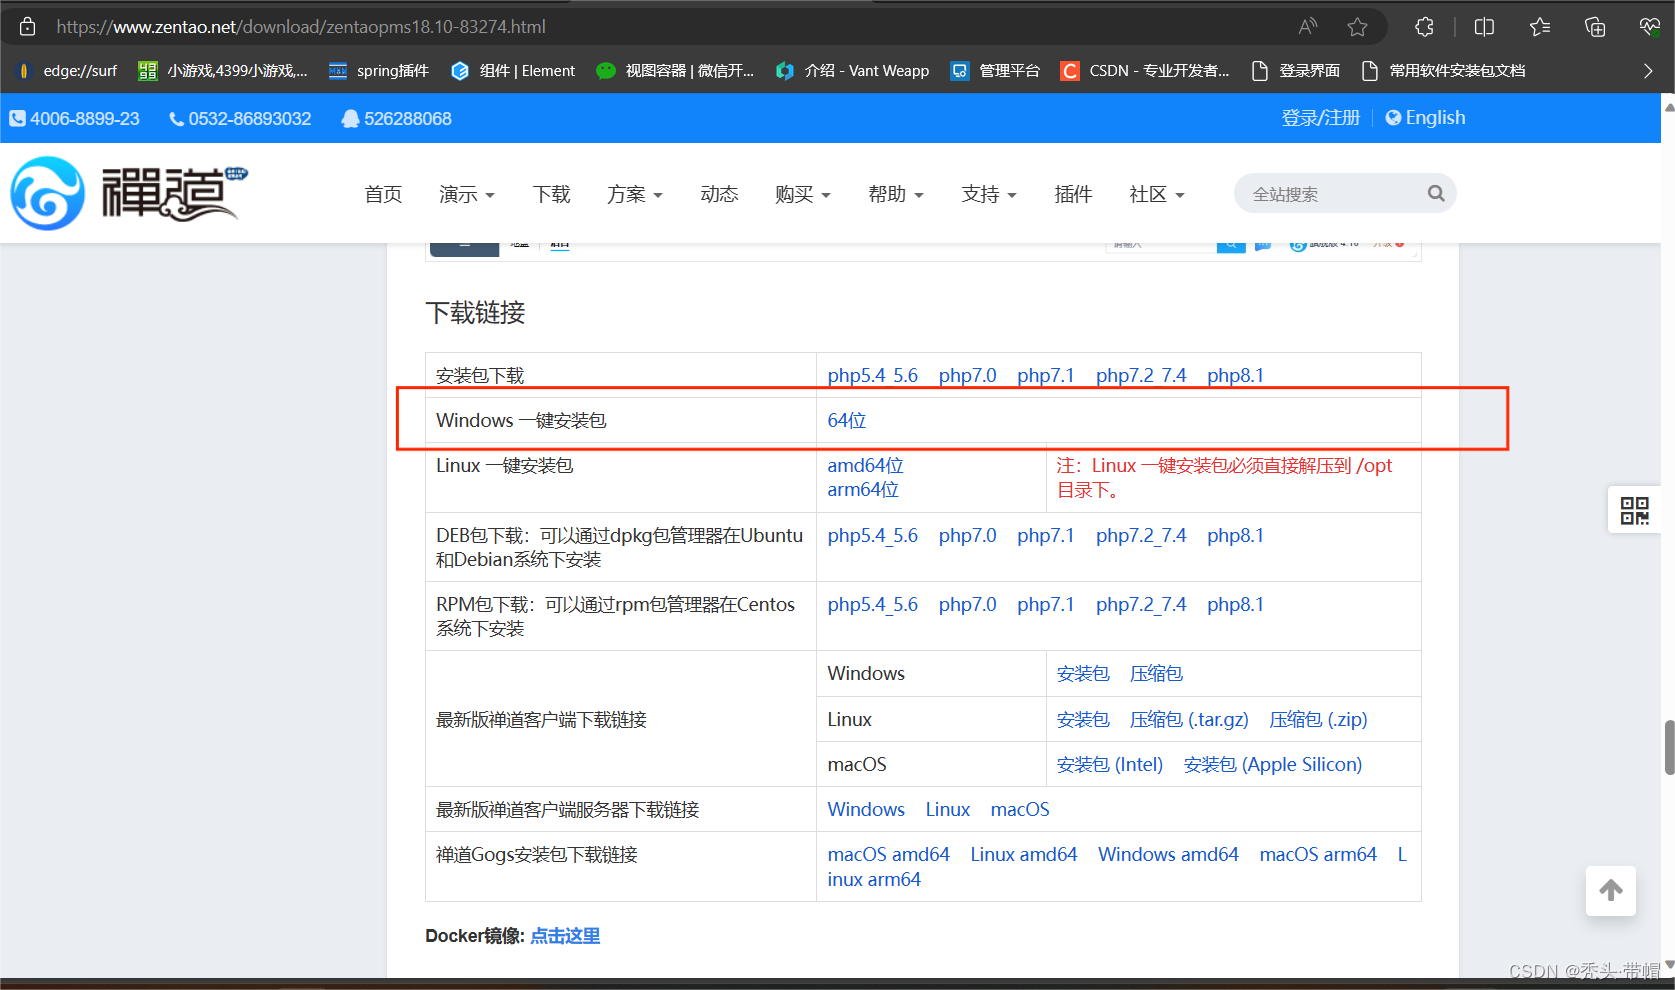Open 管理平台 bookmark
The width and height of the screenshot is (1675, 990).
coord(995,71)
